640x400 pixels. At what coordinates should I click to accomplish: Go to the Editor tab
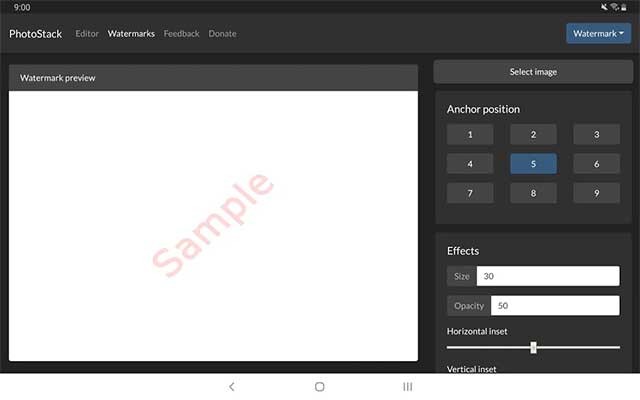pyautogui.click(x=87, y=34)
